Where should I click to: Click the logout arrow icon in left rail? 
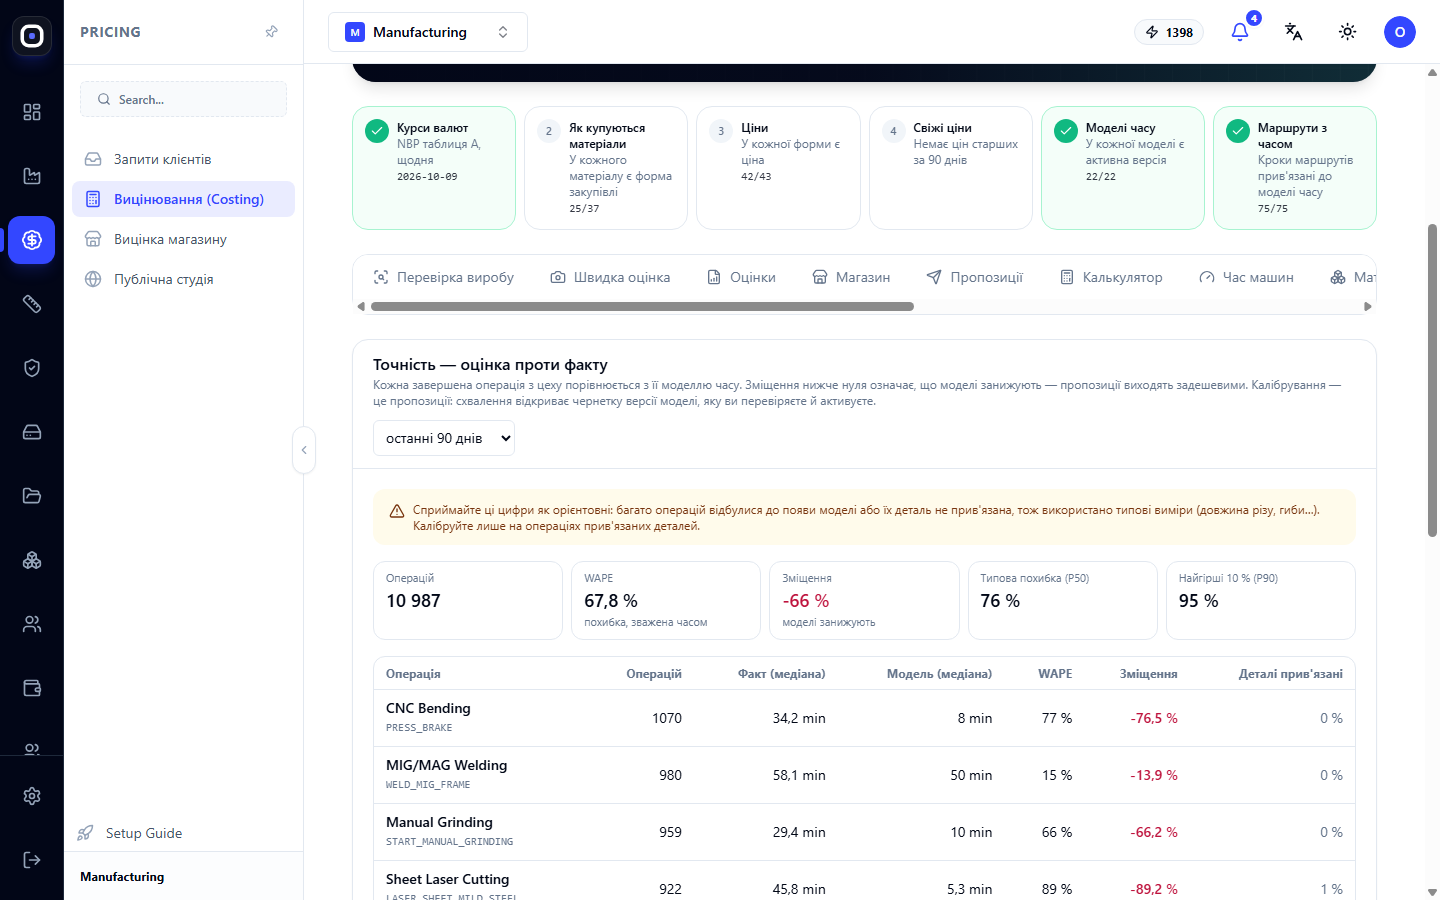click(32, 860)
